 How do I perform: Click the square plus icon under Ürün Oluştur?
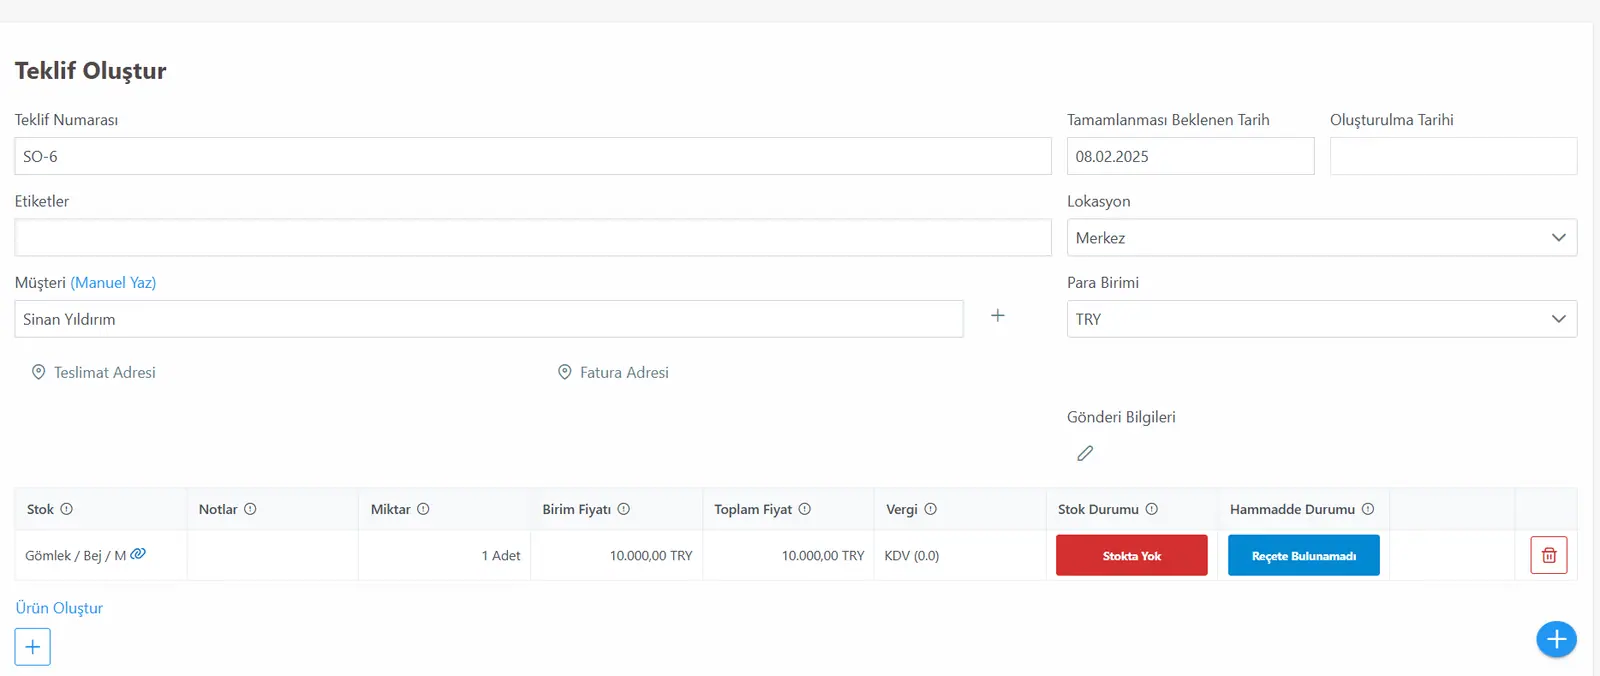click(32, 647)
